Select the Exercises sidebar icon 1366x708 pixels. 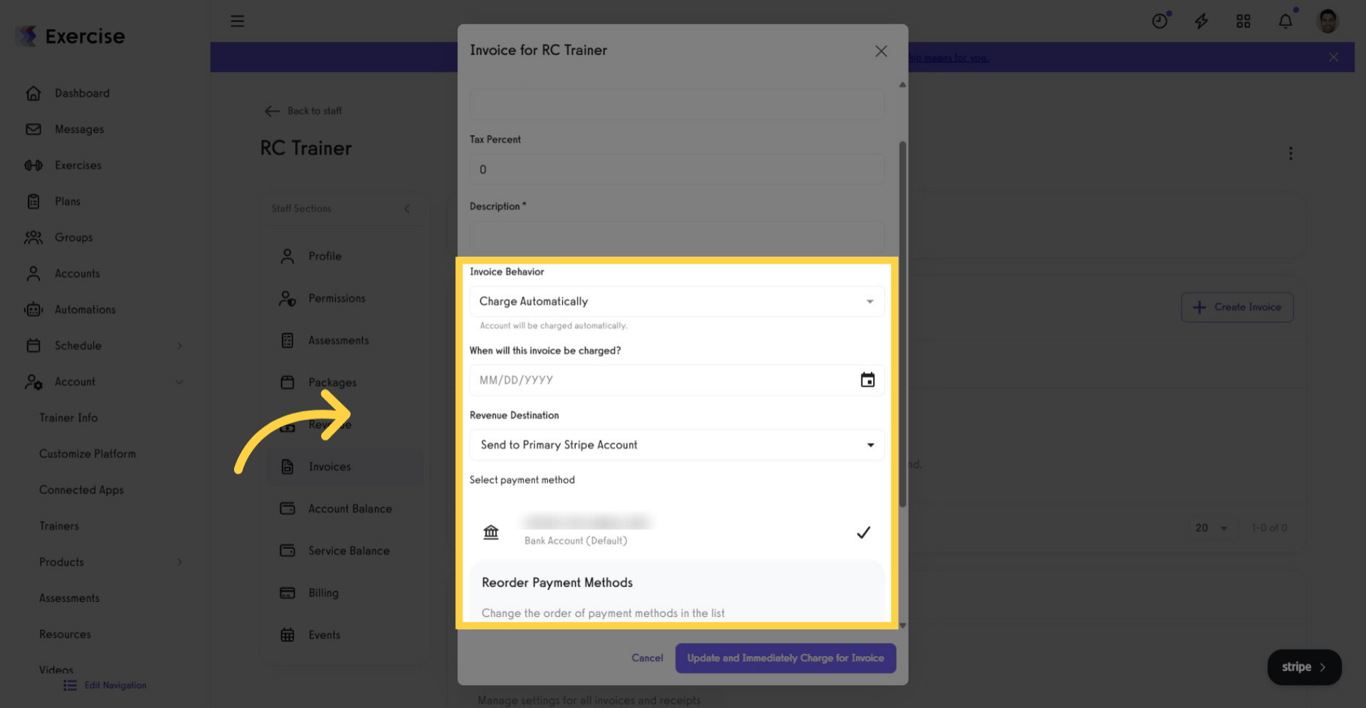(34, 165)
